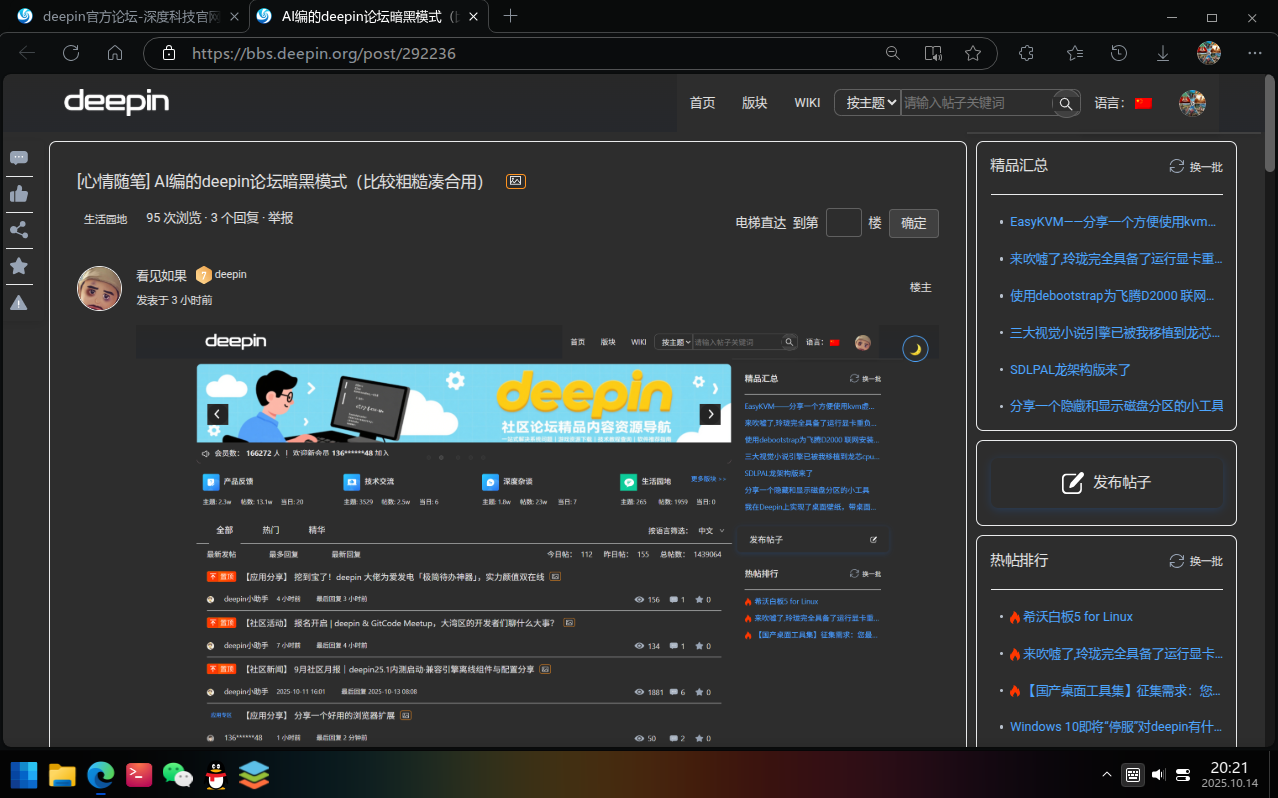1278x798 pixels.
Task: Click the warning triangle report icon
Action: coord(18,303)
